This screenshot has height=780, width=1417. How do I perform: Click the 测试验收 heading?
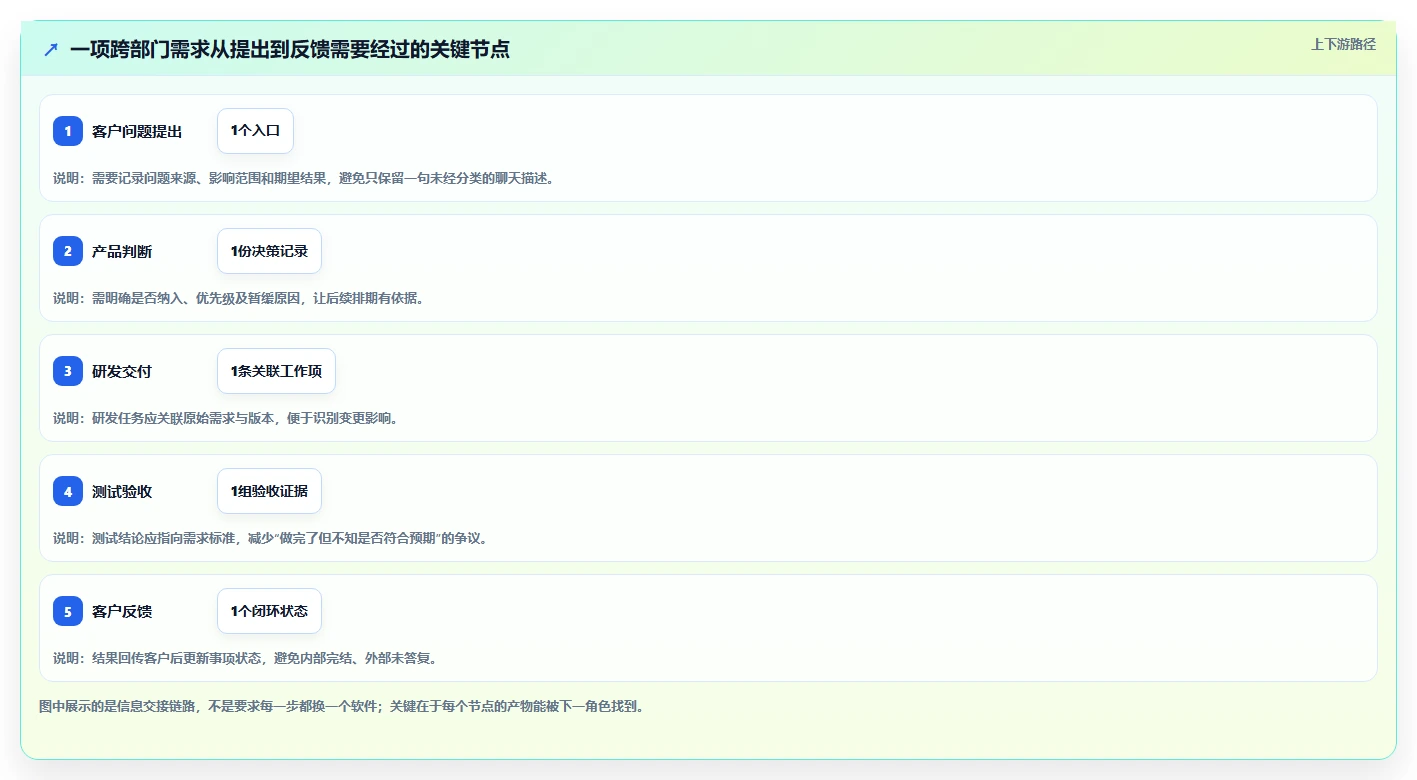click(x=122, y=491)
